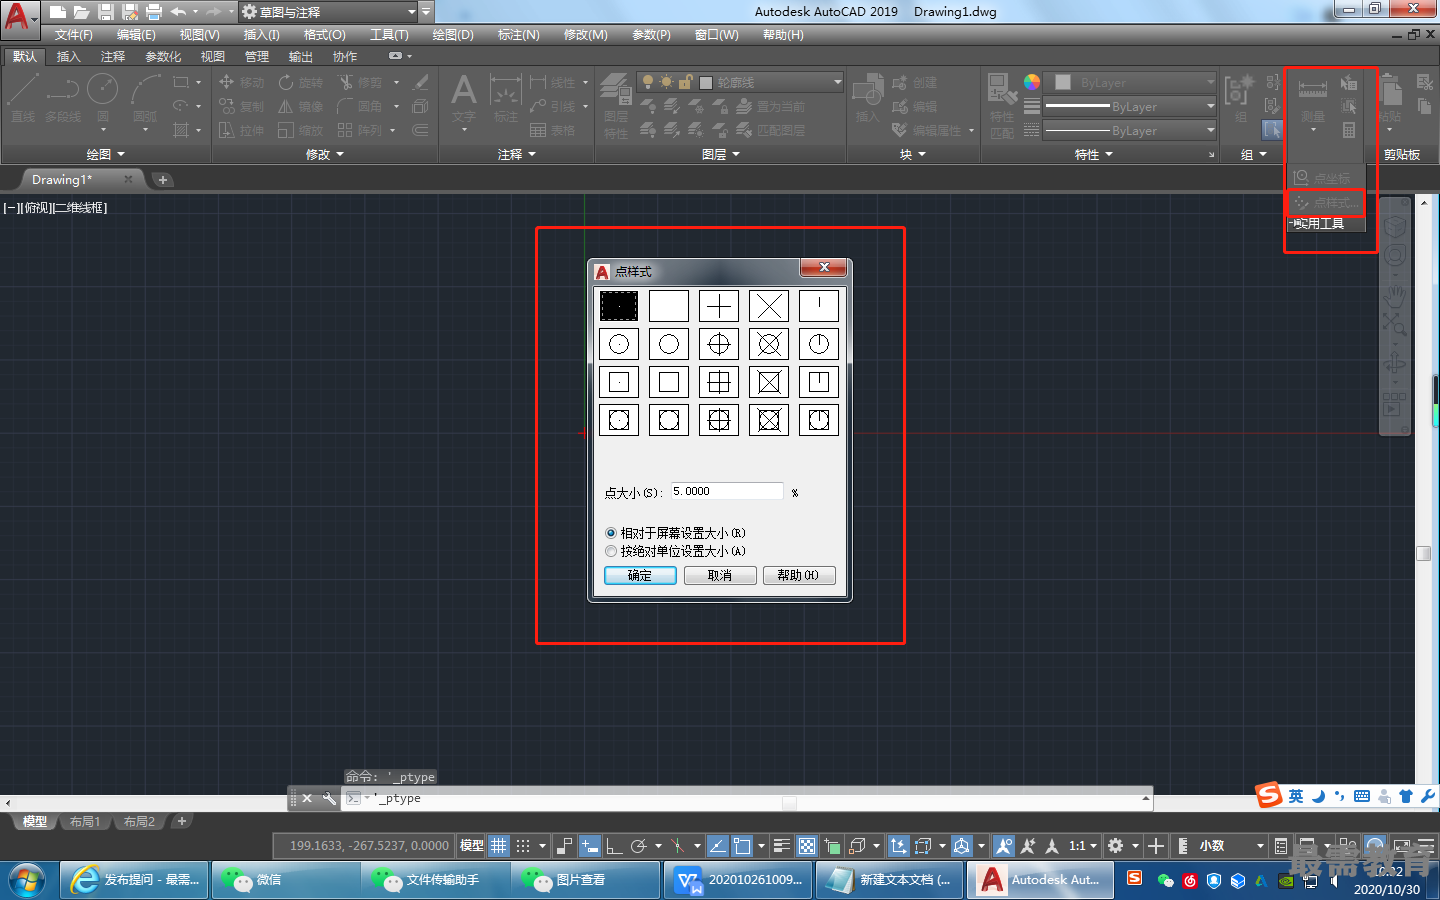
Task: Choose the Mirror (镜像) tool
Action: tap(301, 106)
